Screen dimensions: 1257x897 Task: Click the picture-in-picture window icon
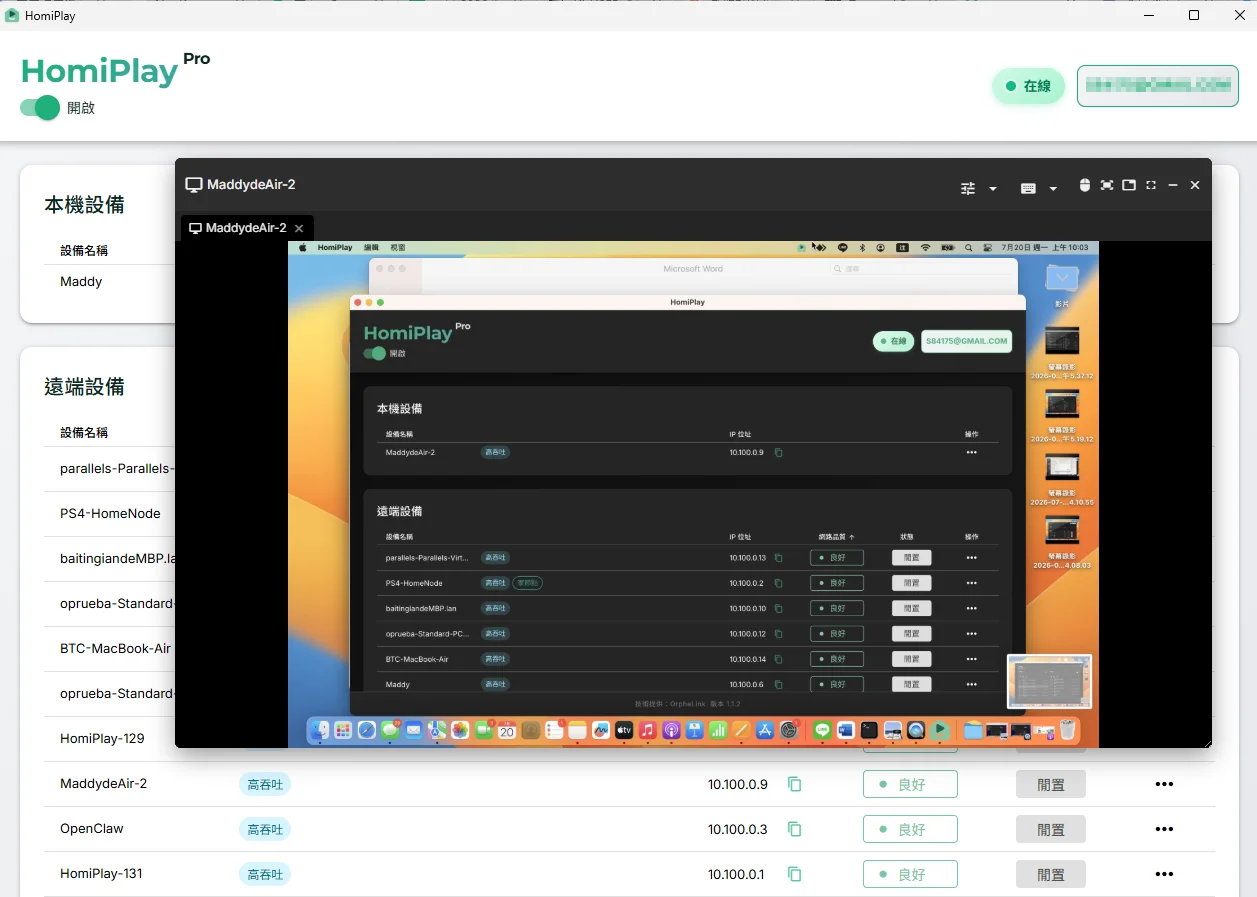(1129, 185)
